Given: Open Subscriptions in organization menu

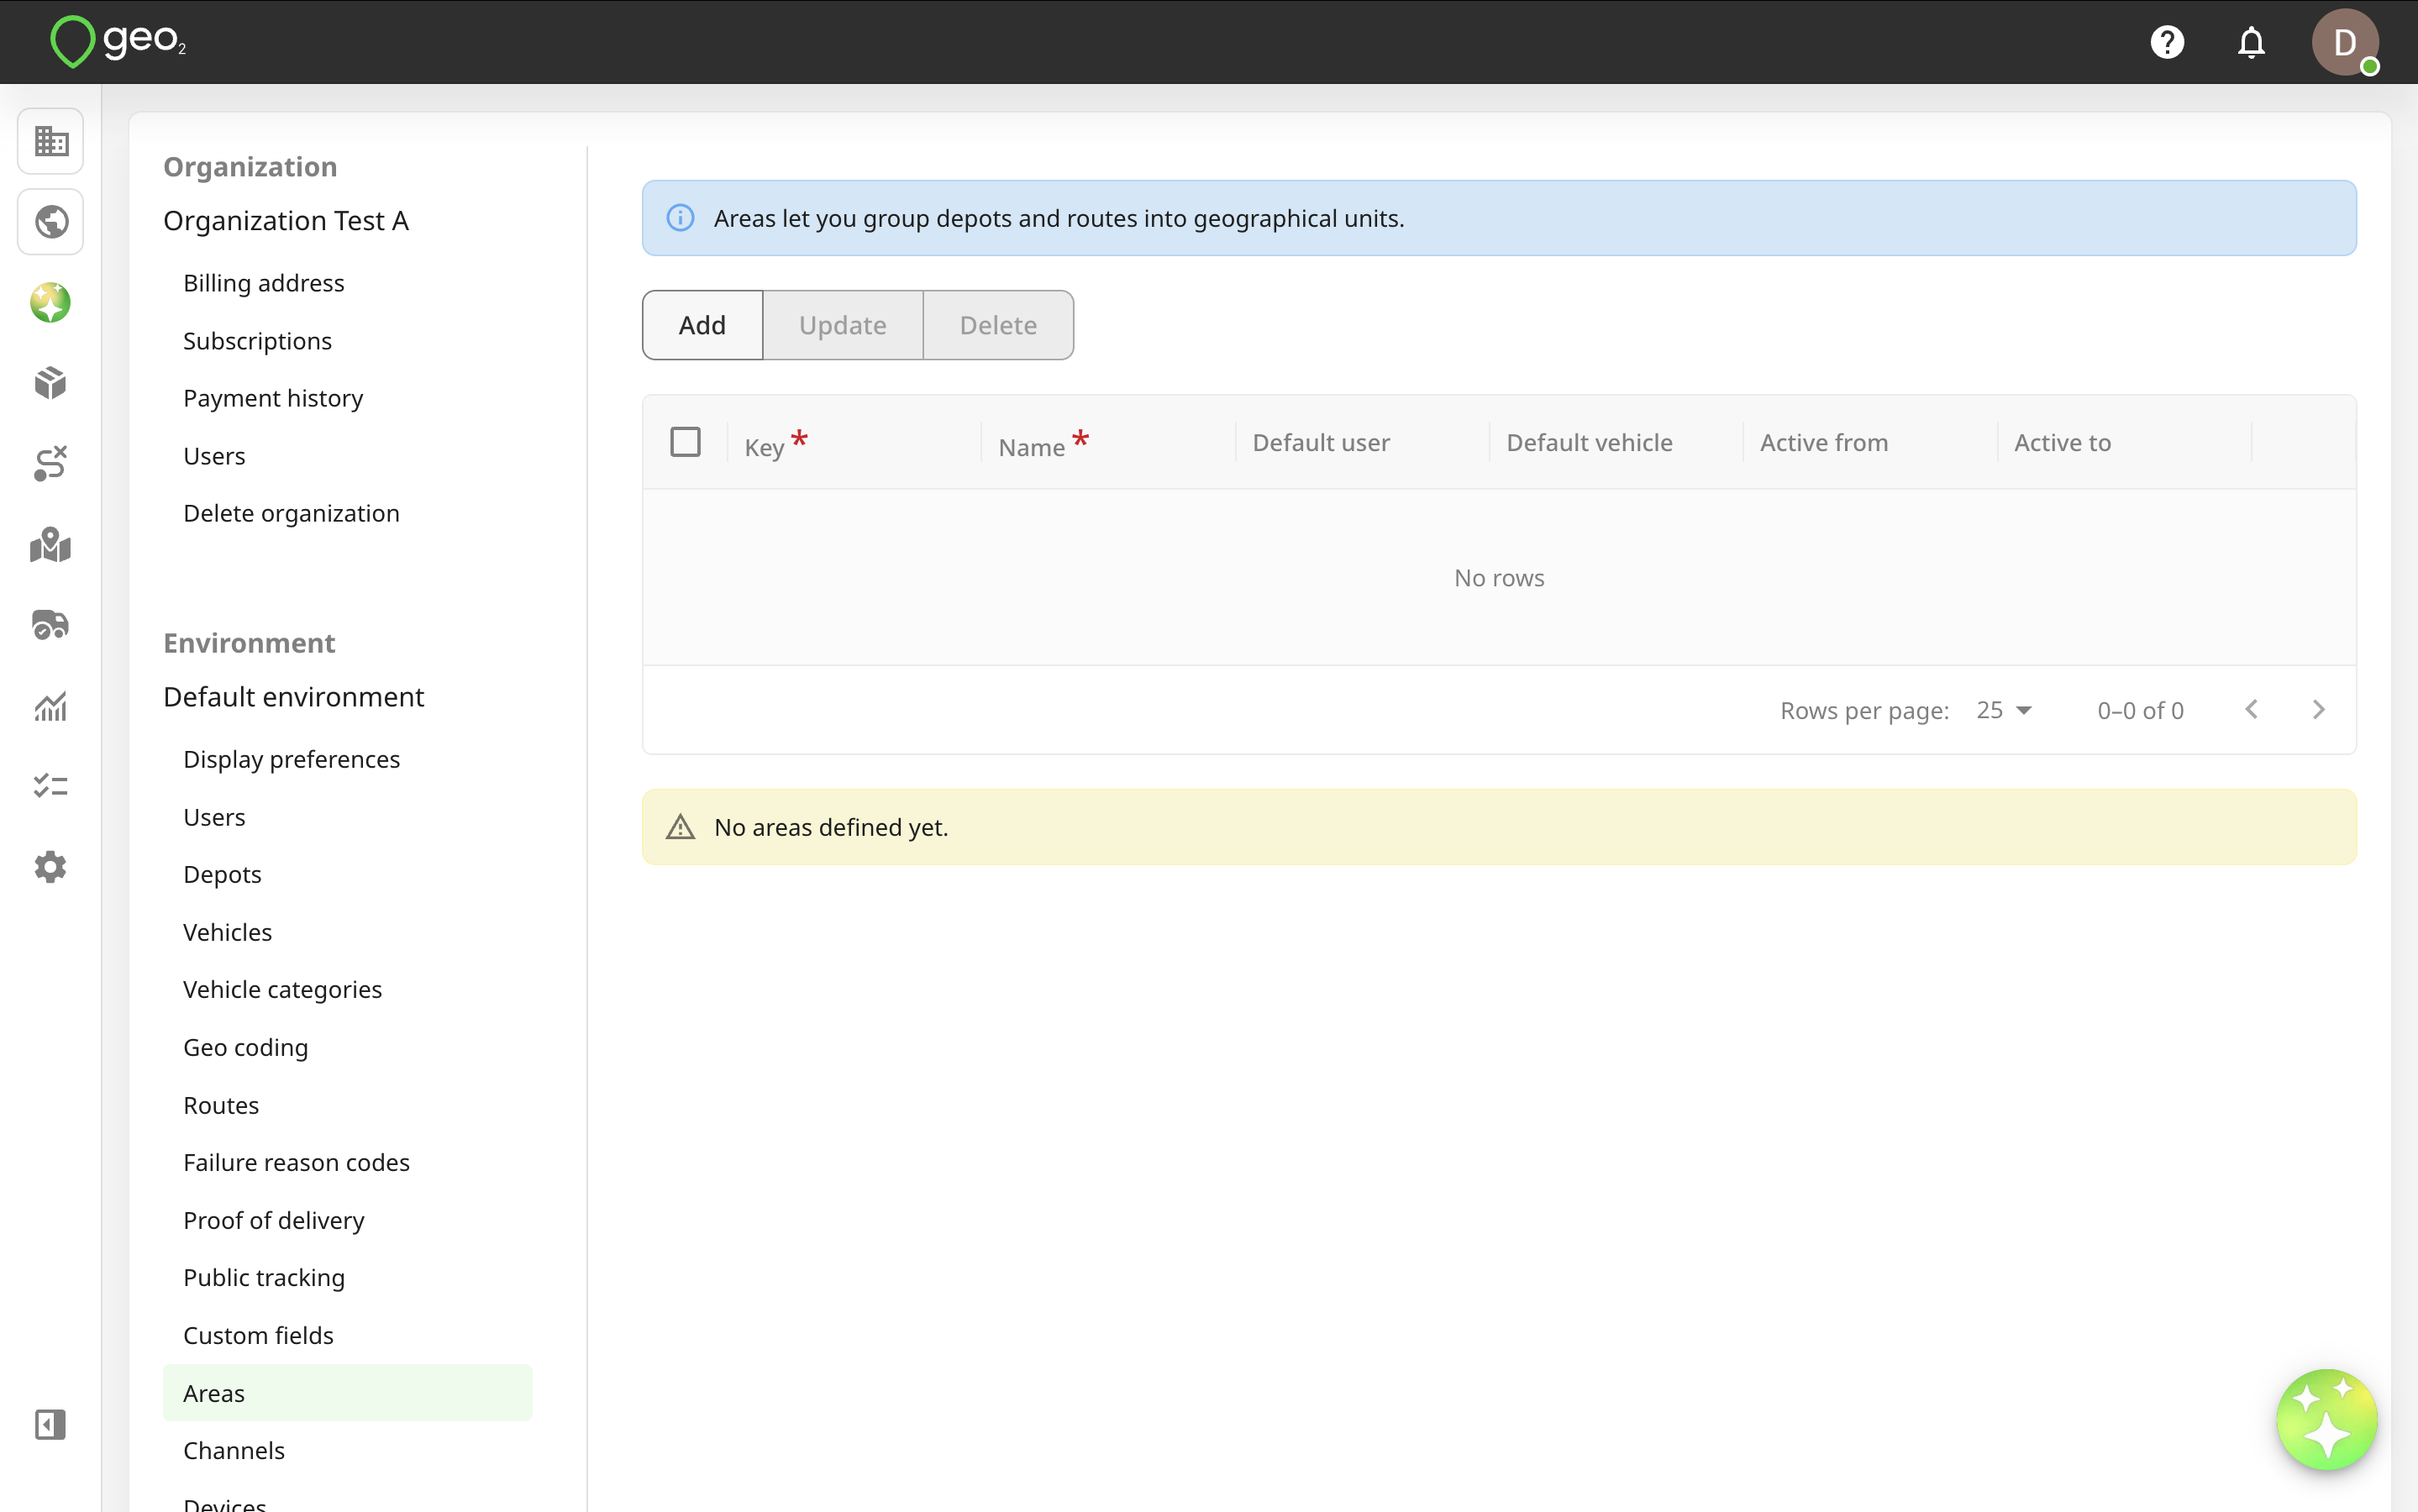Looking at the screenshot, I should point(257,341).
